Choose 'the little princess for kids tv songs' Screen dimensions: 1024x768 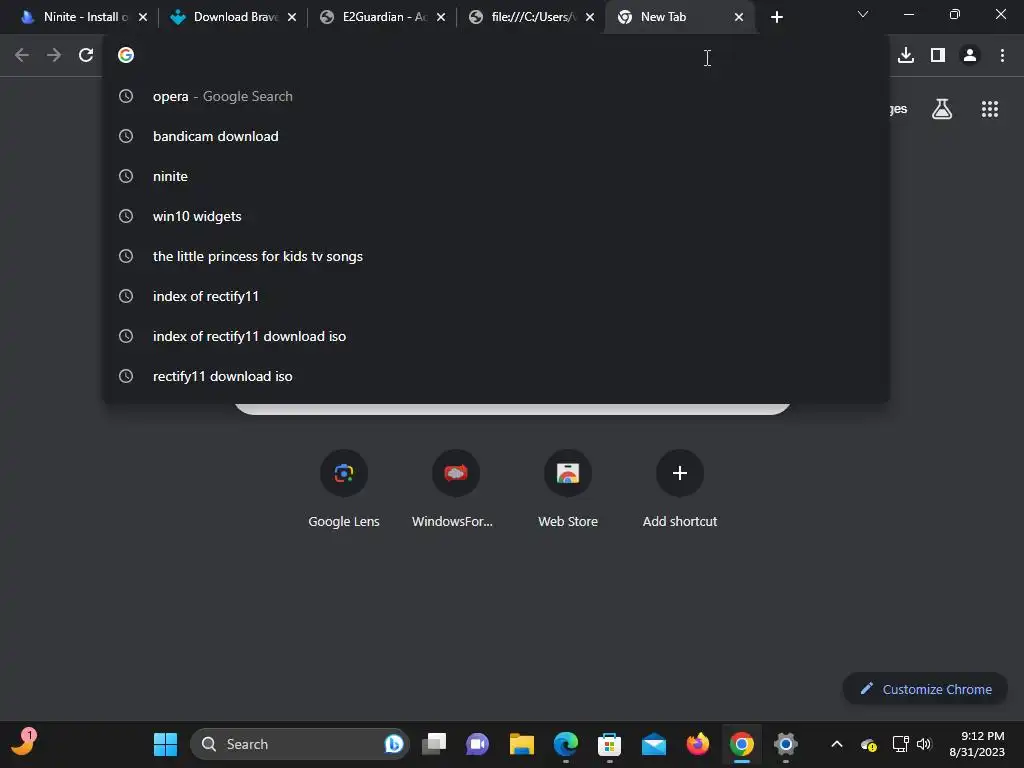[496, 256]
